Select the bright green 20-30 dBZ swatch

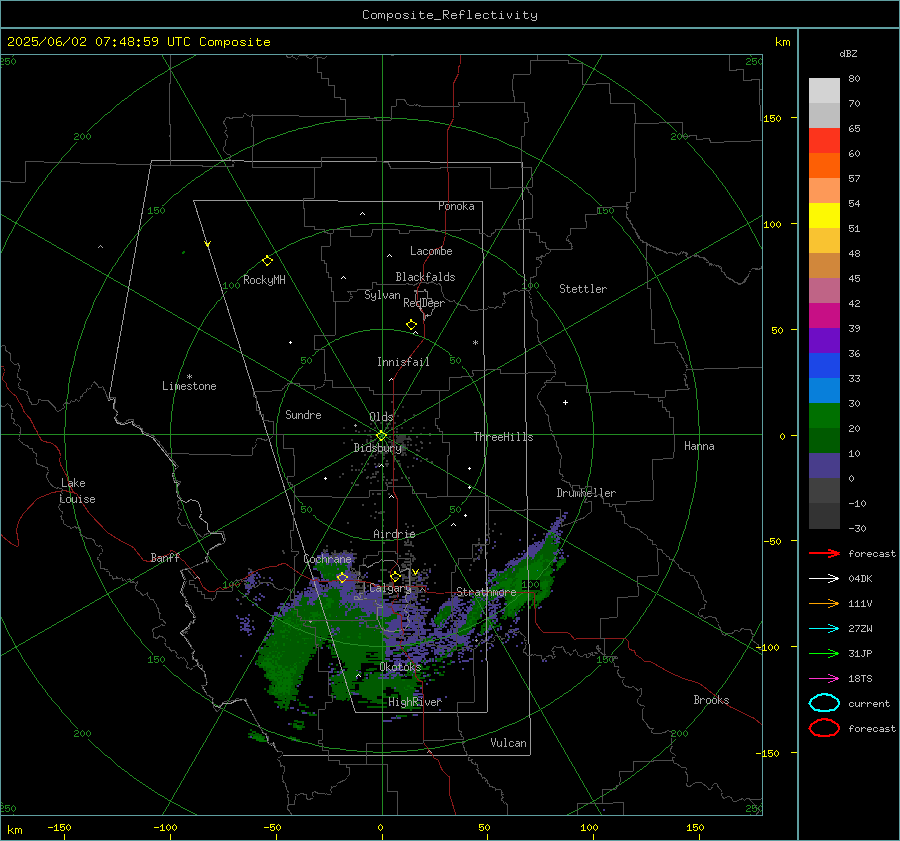pos(824,416)
